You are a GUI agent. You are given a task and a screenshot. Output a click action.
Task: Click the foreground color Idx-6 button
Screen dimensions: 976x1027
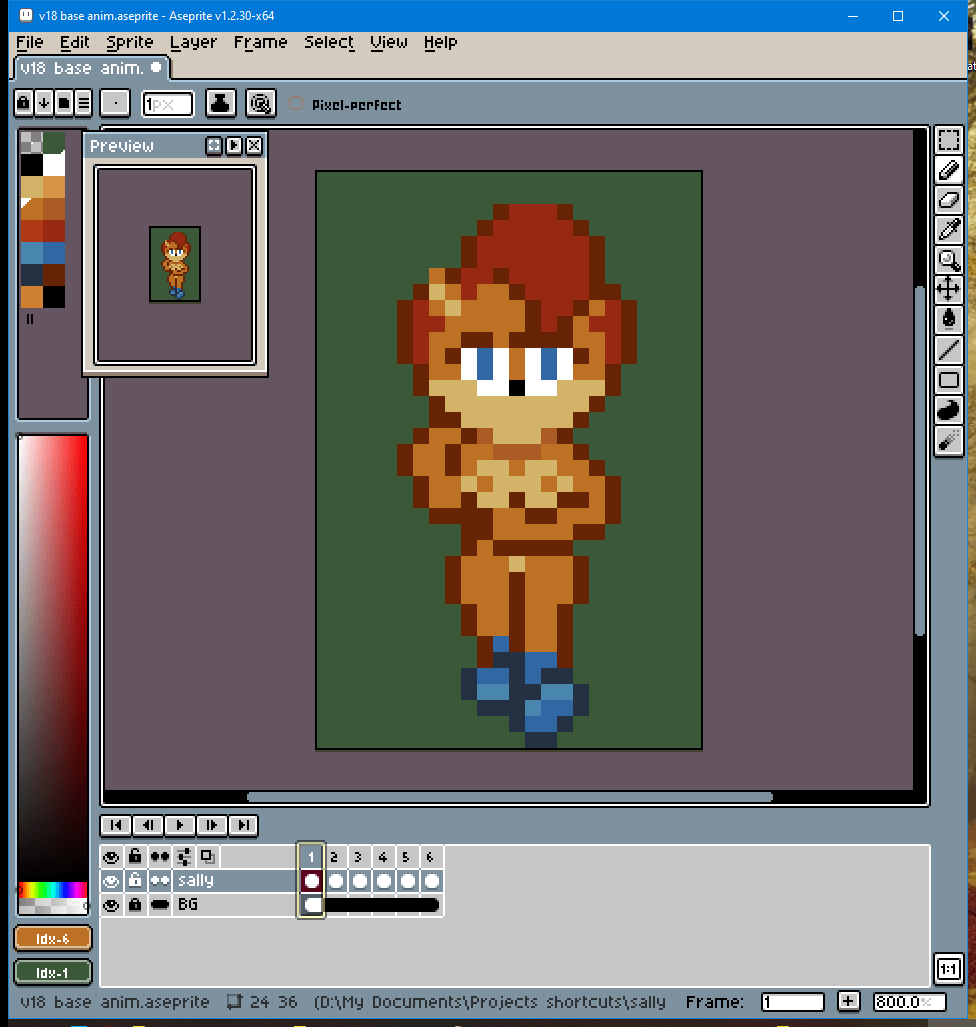tap(53, 938)
